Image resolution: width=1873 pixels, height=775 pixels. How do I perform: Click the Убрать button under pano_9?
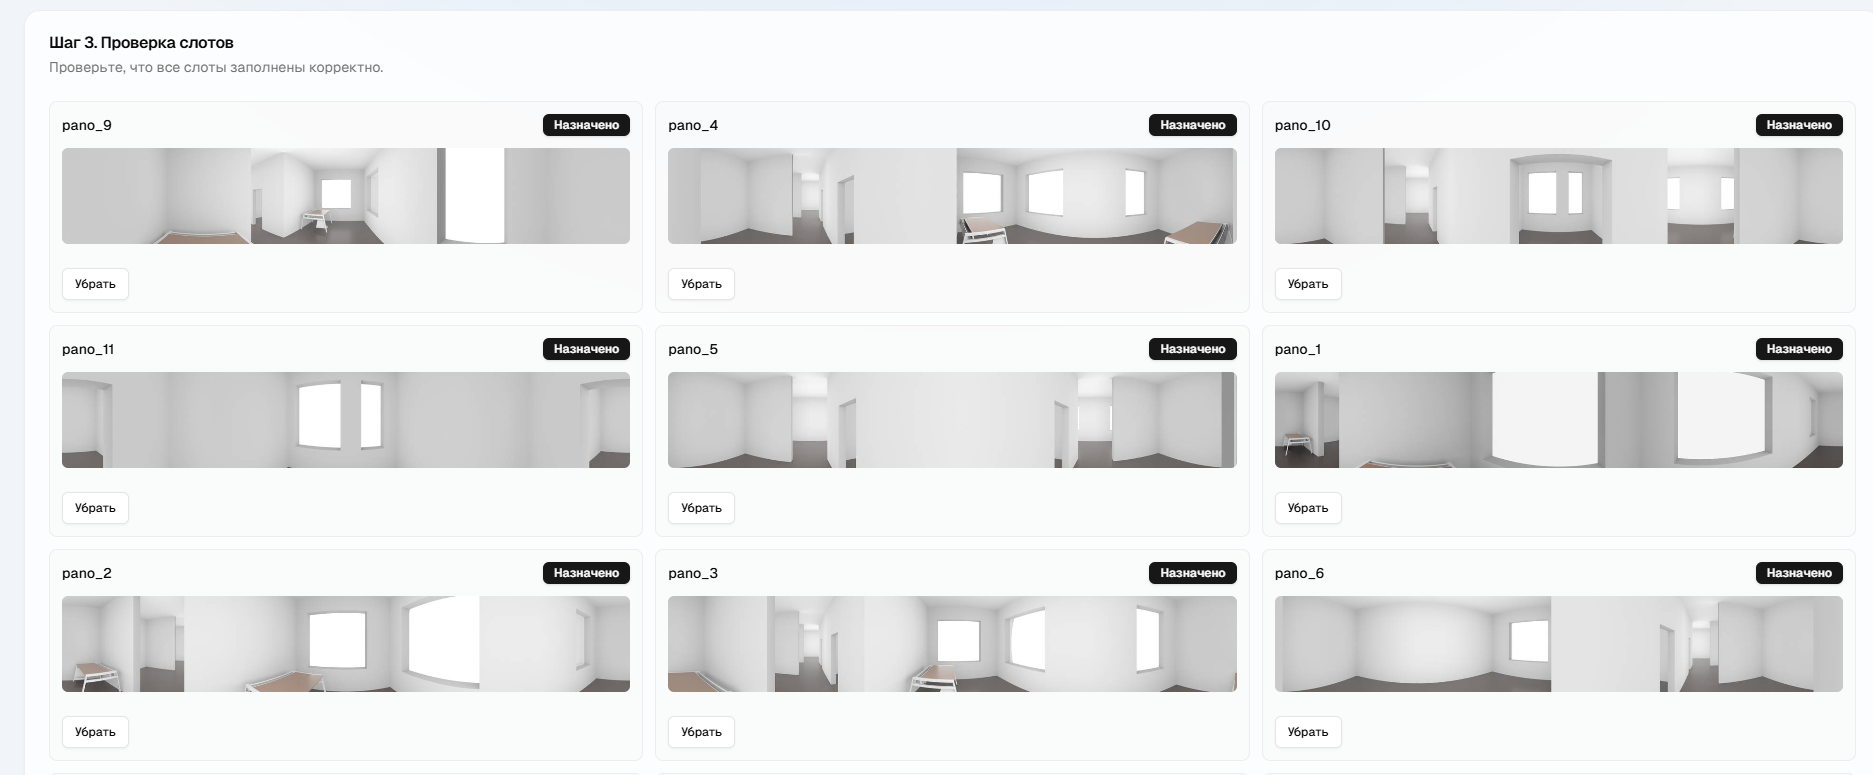pos(95,284)
